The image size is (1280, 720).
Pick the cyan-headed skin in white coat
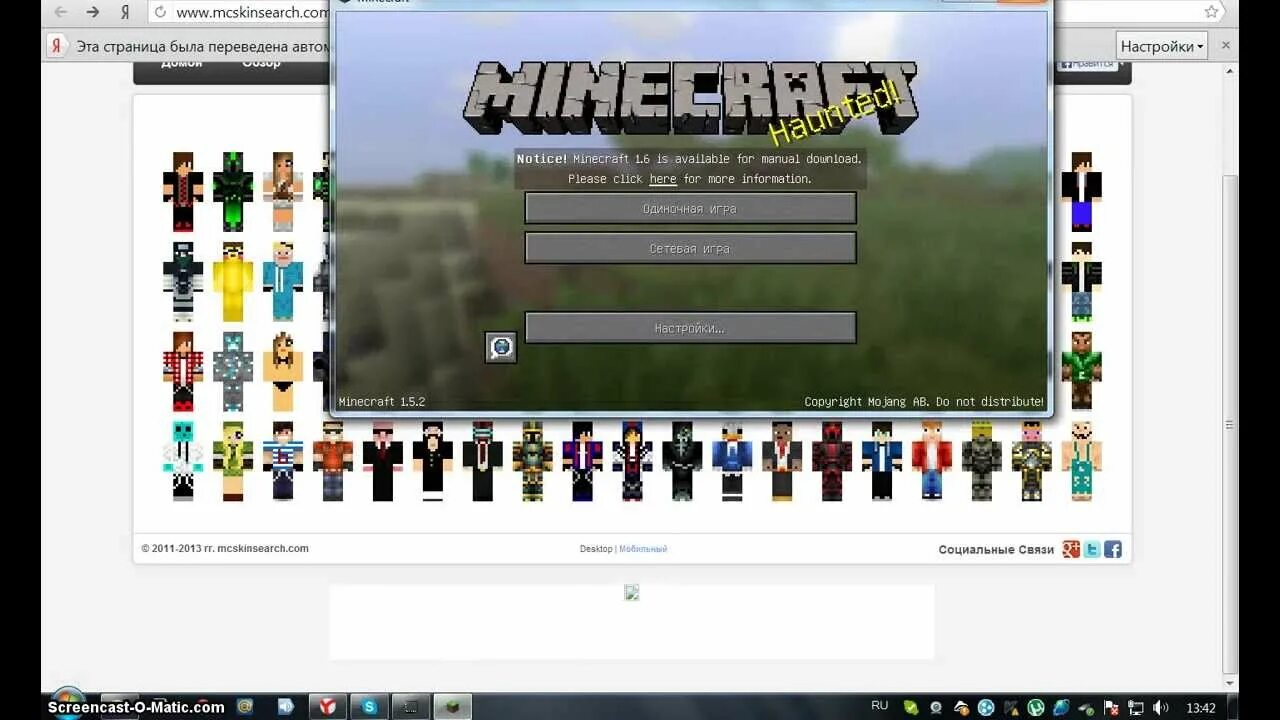[183, 461]
